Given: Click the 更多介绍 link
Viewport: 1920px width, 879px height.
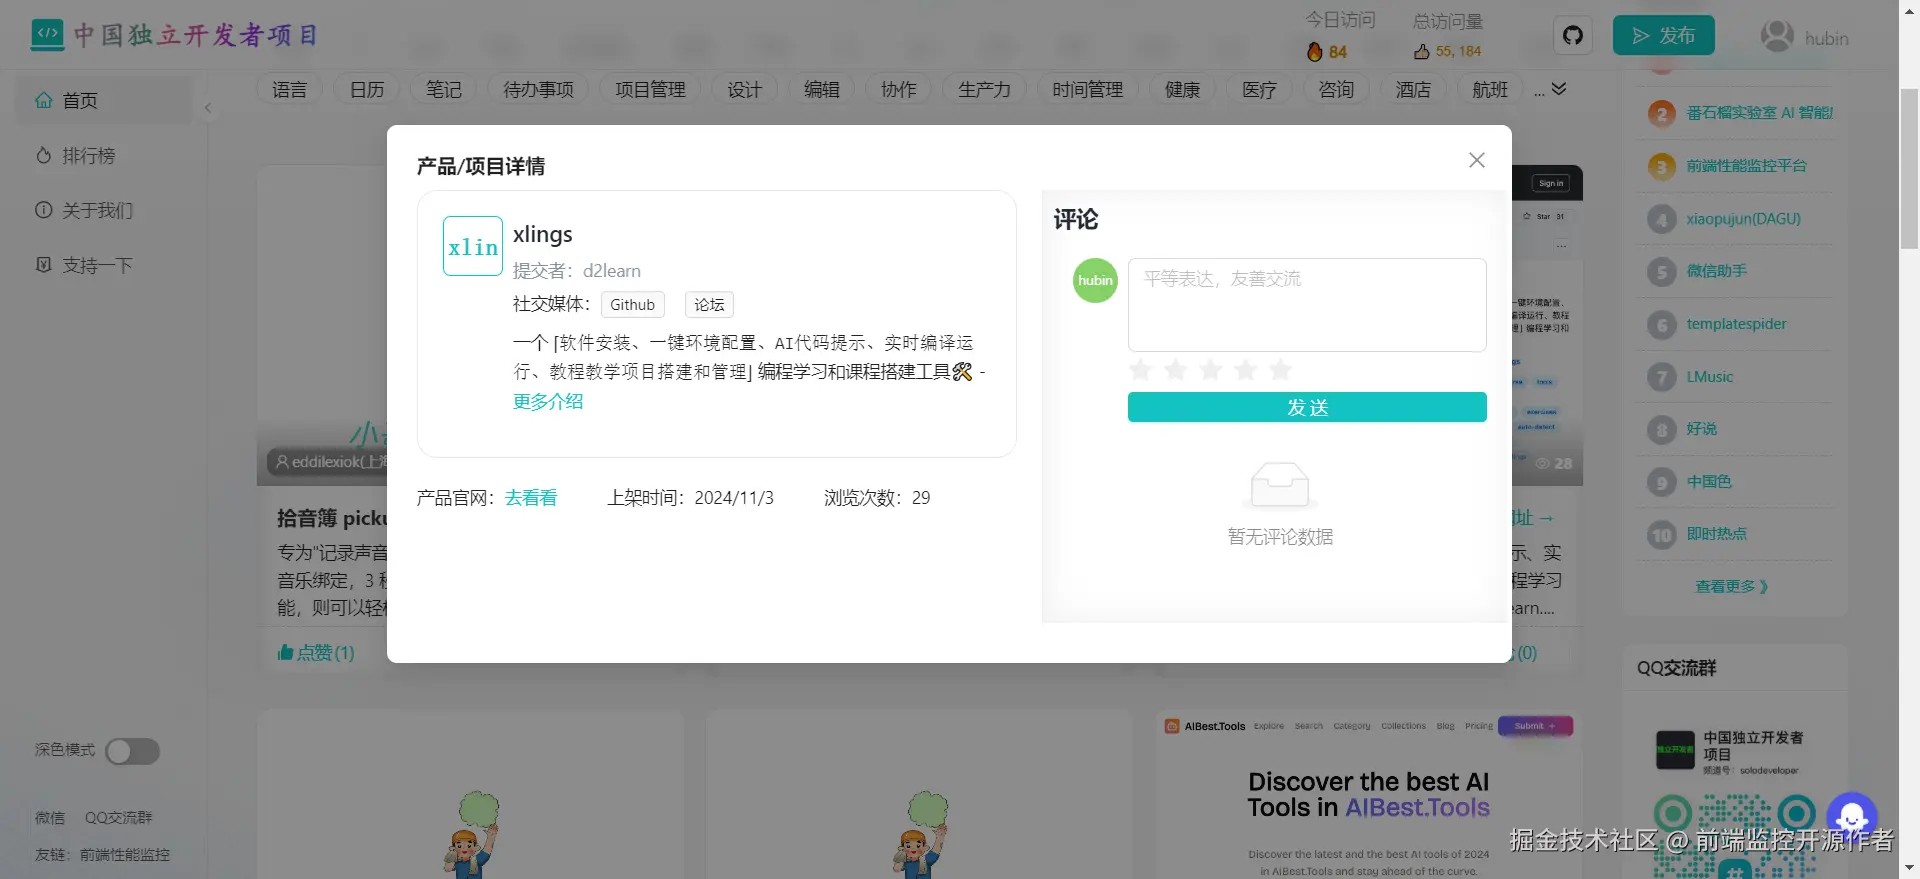Looking at the screenshot, I should 548,402.
